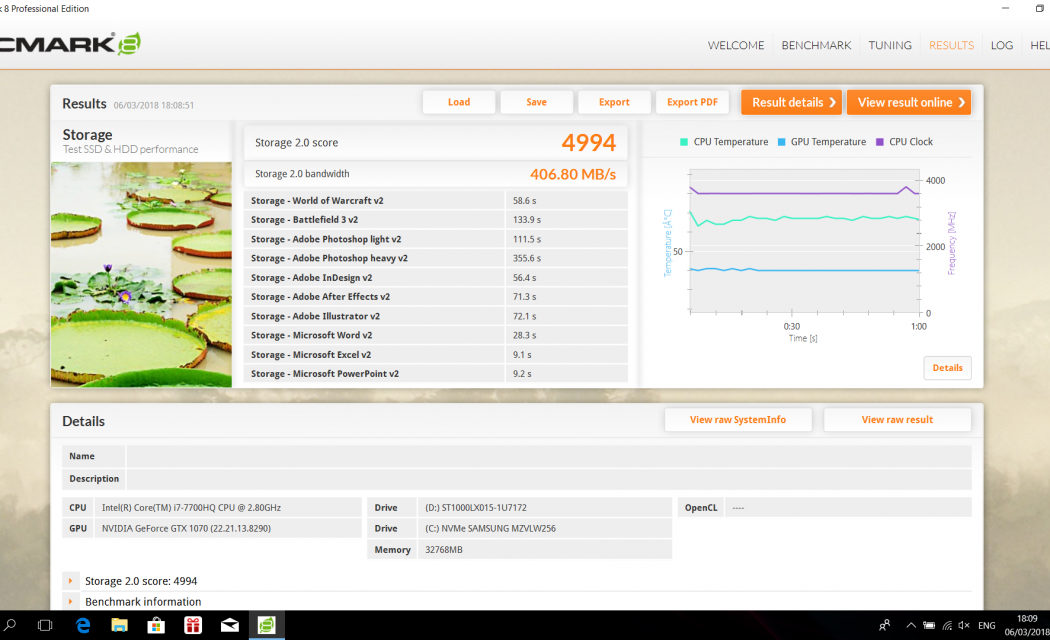Screen dimensions: 1050x640
Task: Click the Load button
Action: [x=459, y=102]
